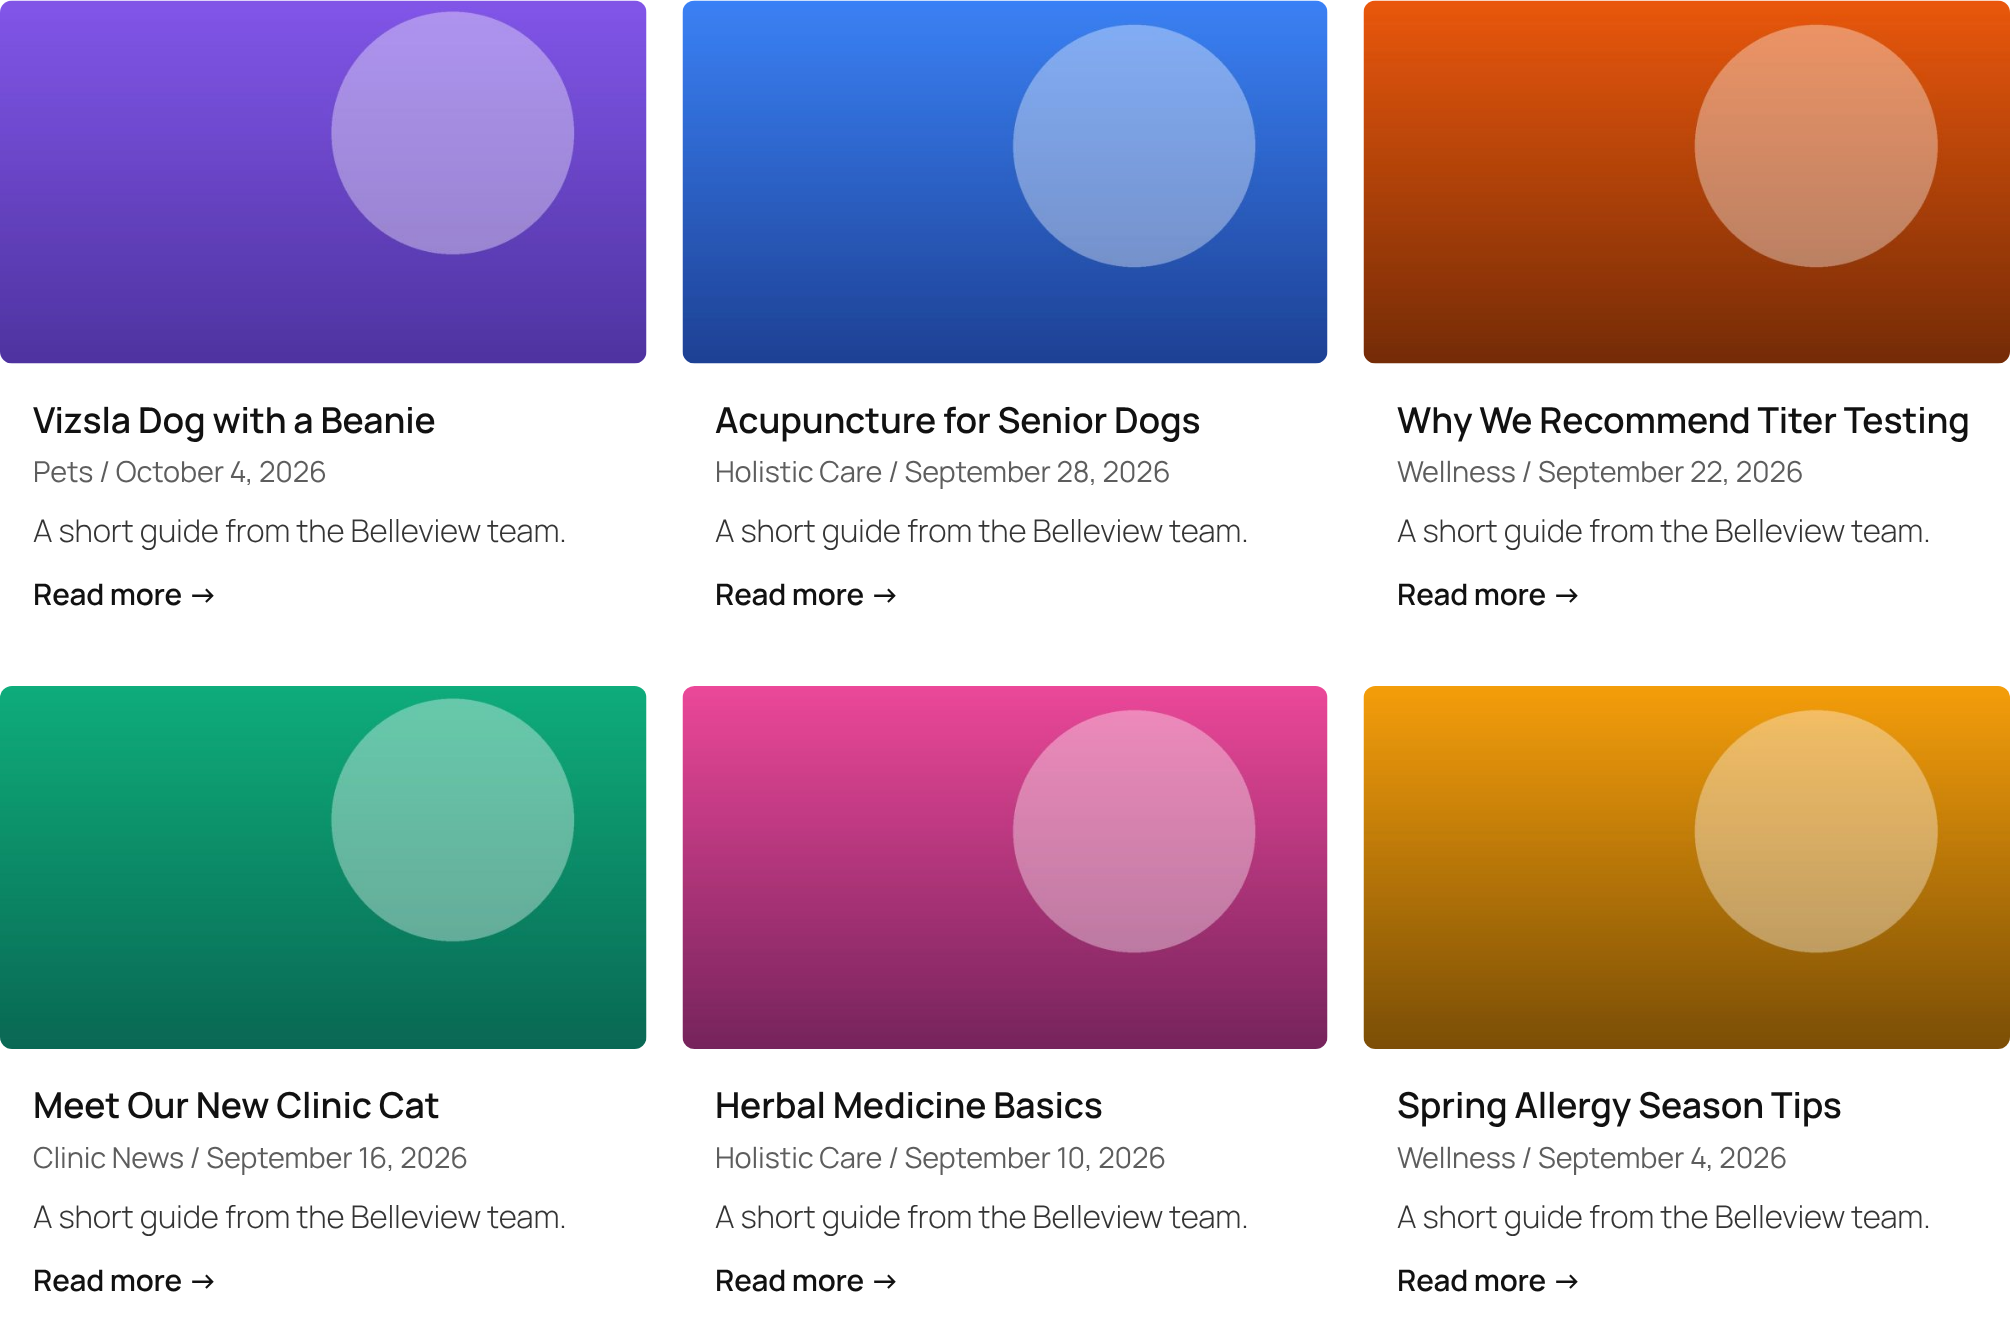Click the Pets October 4, 2026 meta line
2010x1338 pixels.
coord(179,472)
